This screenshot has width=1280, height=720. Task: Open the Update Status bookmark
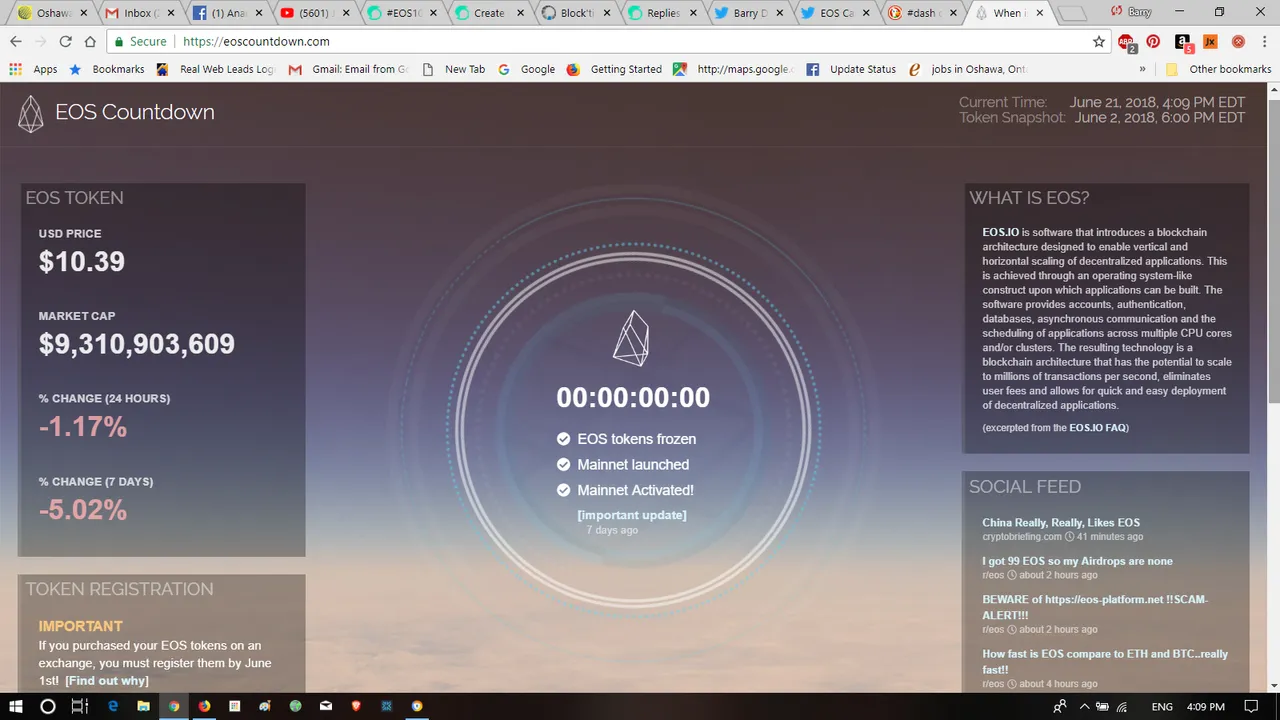tap(851, 69)
